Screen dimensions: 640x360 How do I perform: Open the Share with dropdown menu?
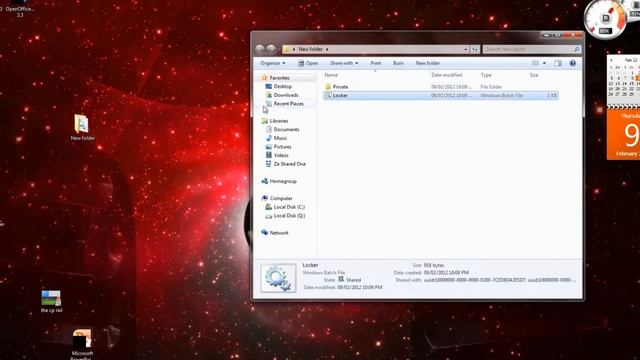(344, 63)
